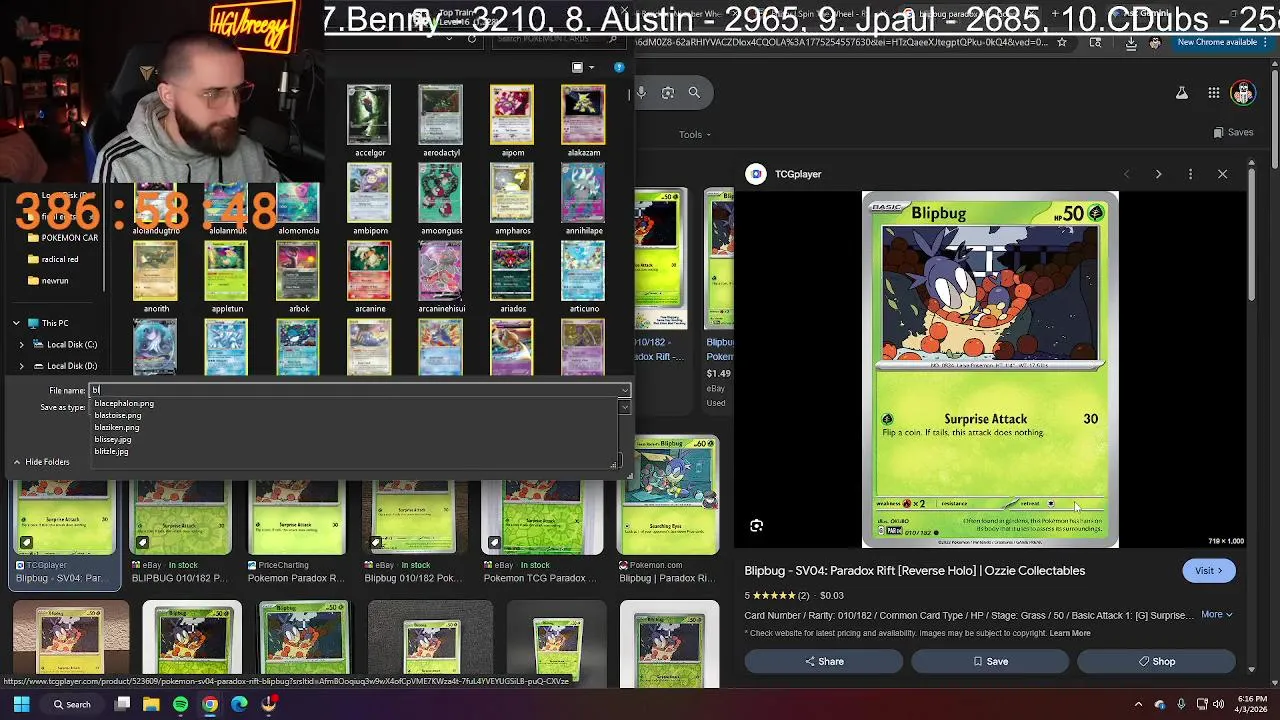Select the accelgor card file
Viewport: 1280px width, 720px height.
pyautogui.click(x=369, y=121)
